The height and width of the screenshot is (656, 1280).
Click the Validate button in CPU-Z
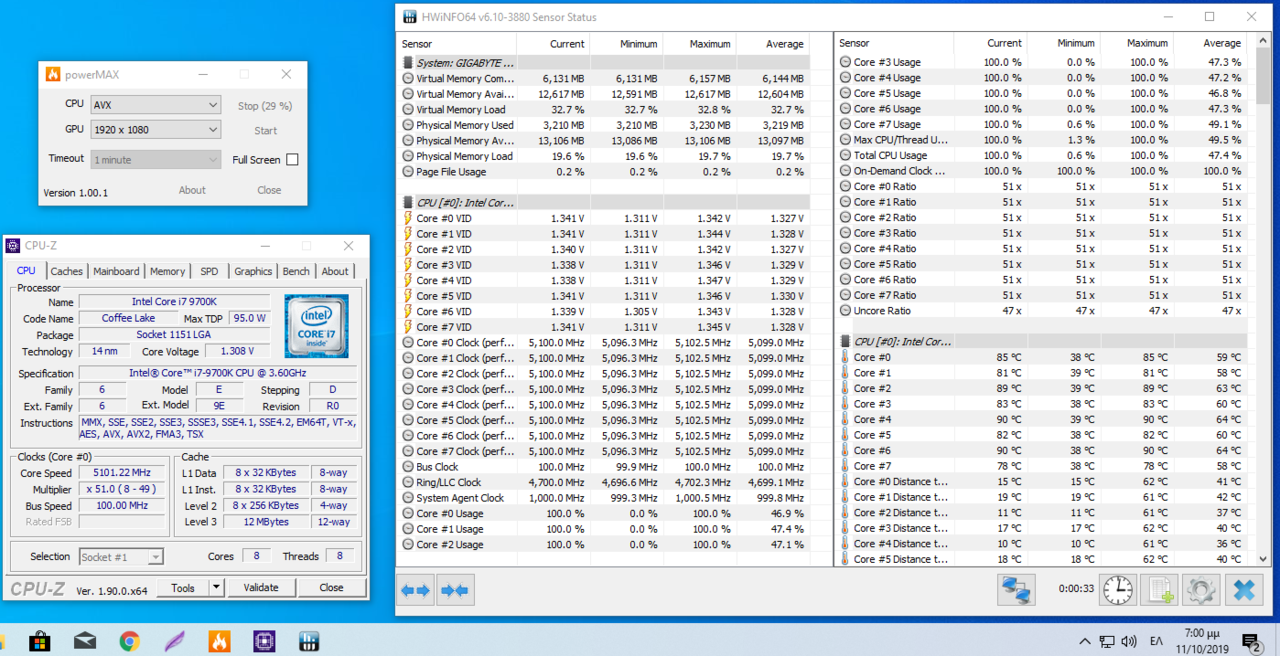(x=261, y=588)
